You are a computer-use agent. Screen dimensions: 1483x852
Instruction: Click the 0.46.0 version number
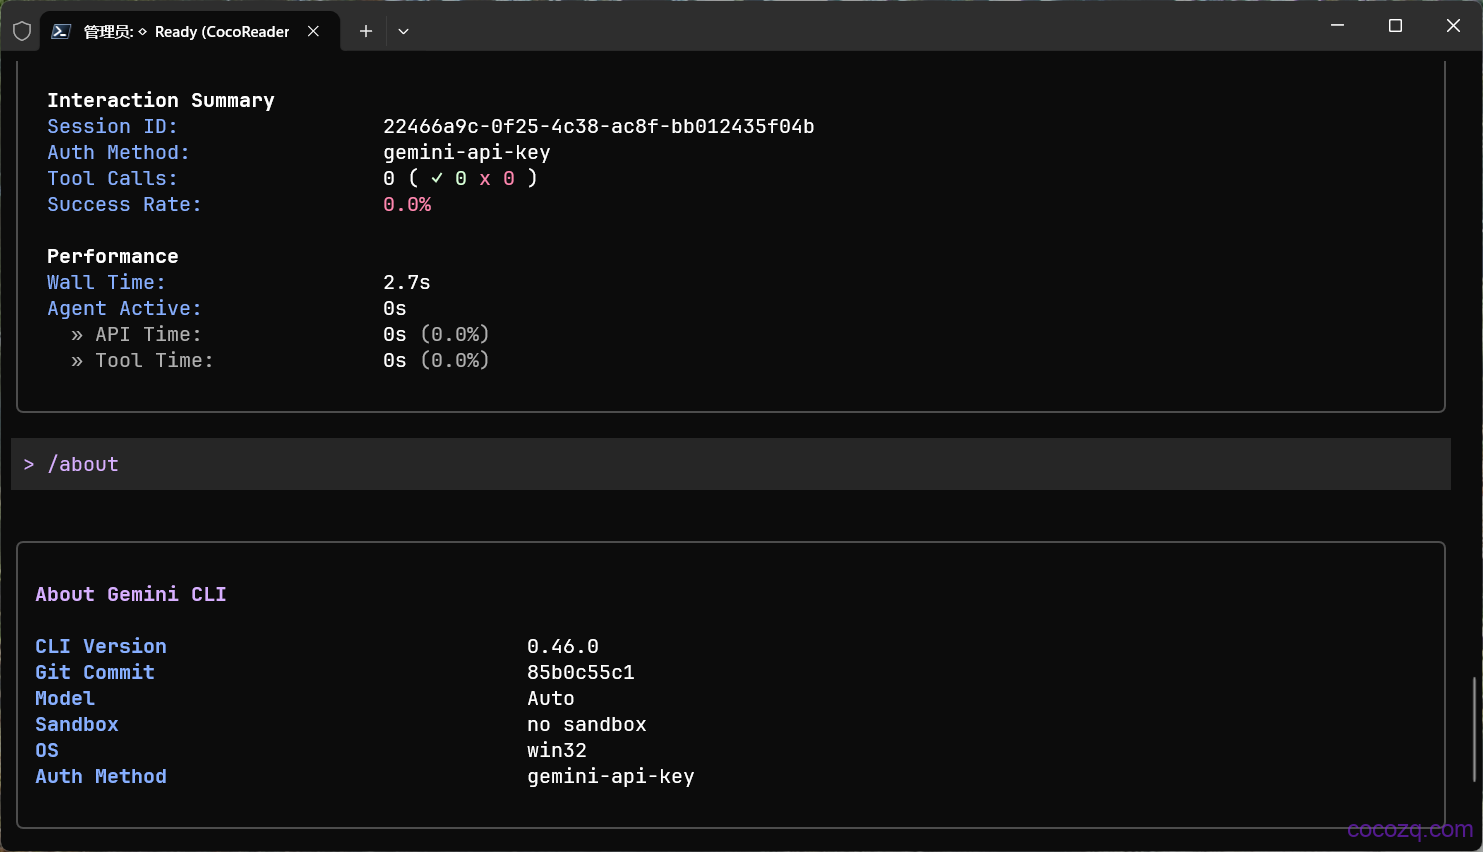coord(563,646)
